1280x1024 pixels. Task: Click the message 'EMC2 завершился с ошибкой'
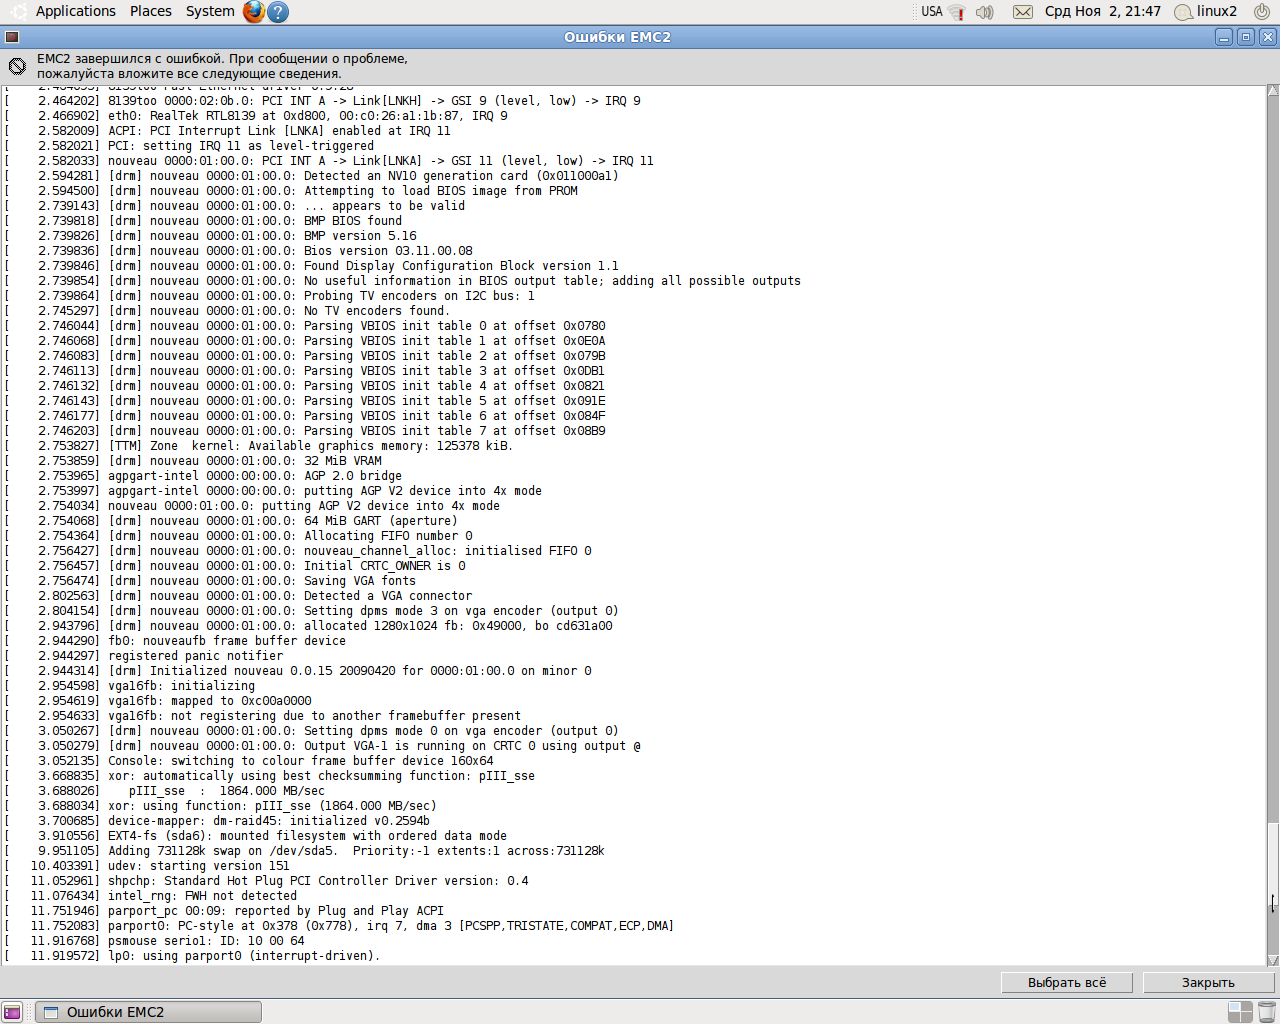coord(222,66)
